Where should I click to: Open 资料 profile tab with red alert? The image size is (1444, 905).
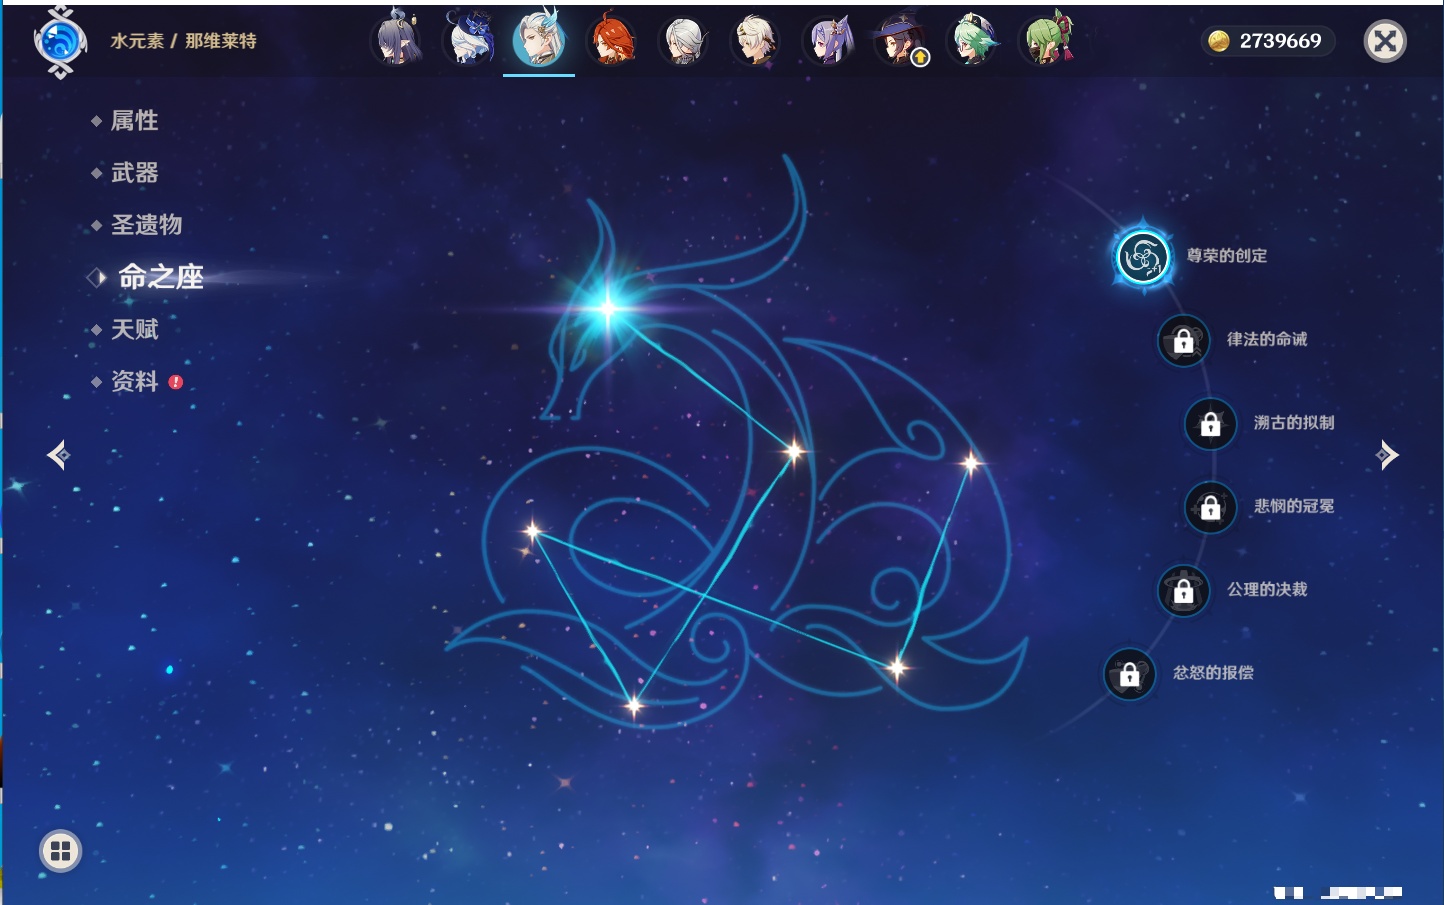coord(134,382)
